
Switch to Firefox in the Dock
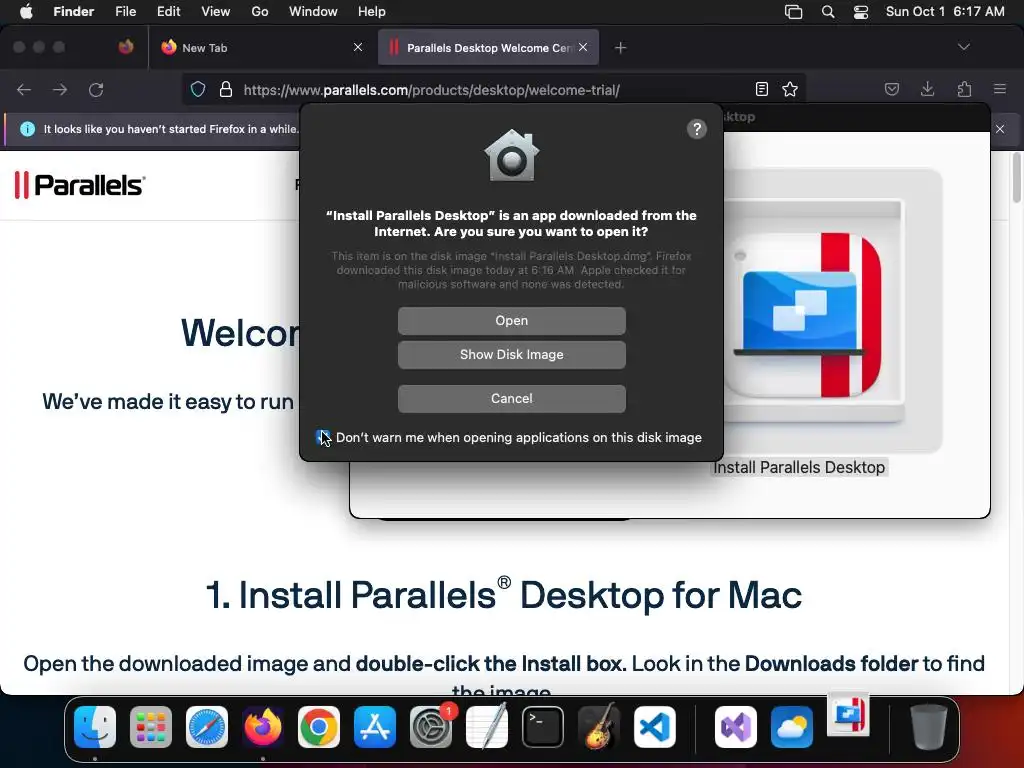click(263, 727)
